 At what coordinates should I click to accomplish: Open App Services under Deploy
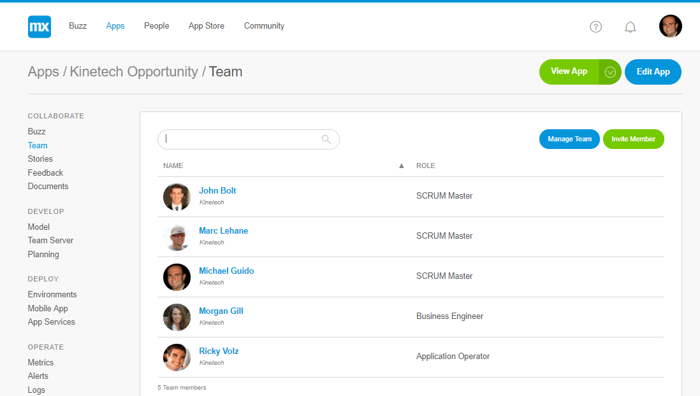click(x=51, y=322)
